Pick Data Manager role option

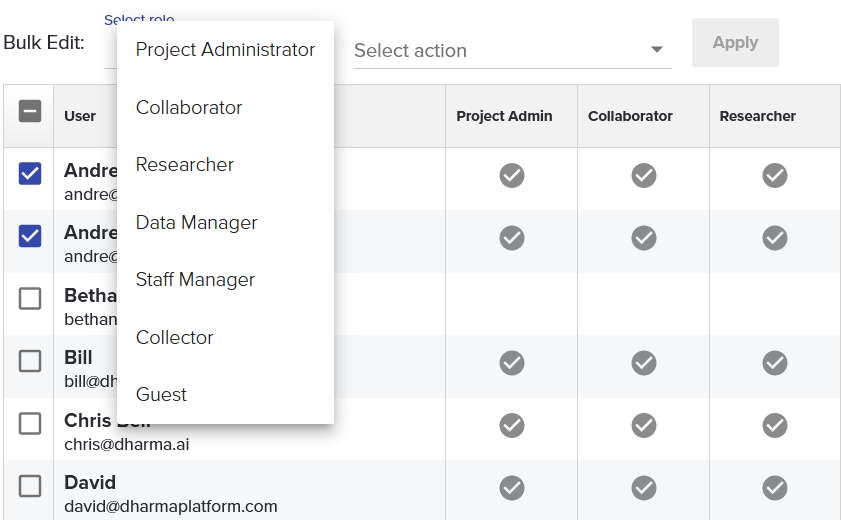197,223
